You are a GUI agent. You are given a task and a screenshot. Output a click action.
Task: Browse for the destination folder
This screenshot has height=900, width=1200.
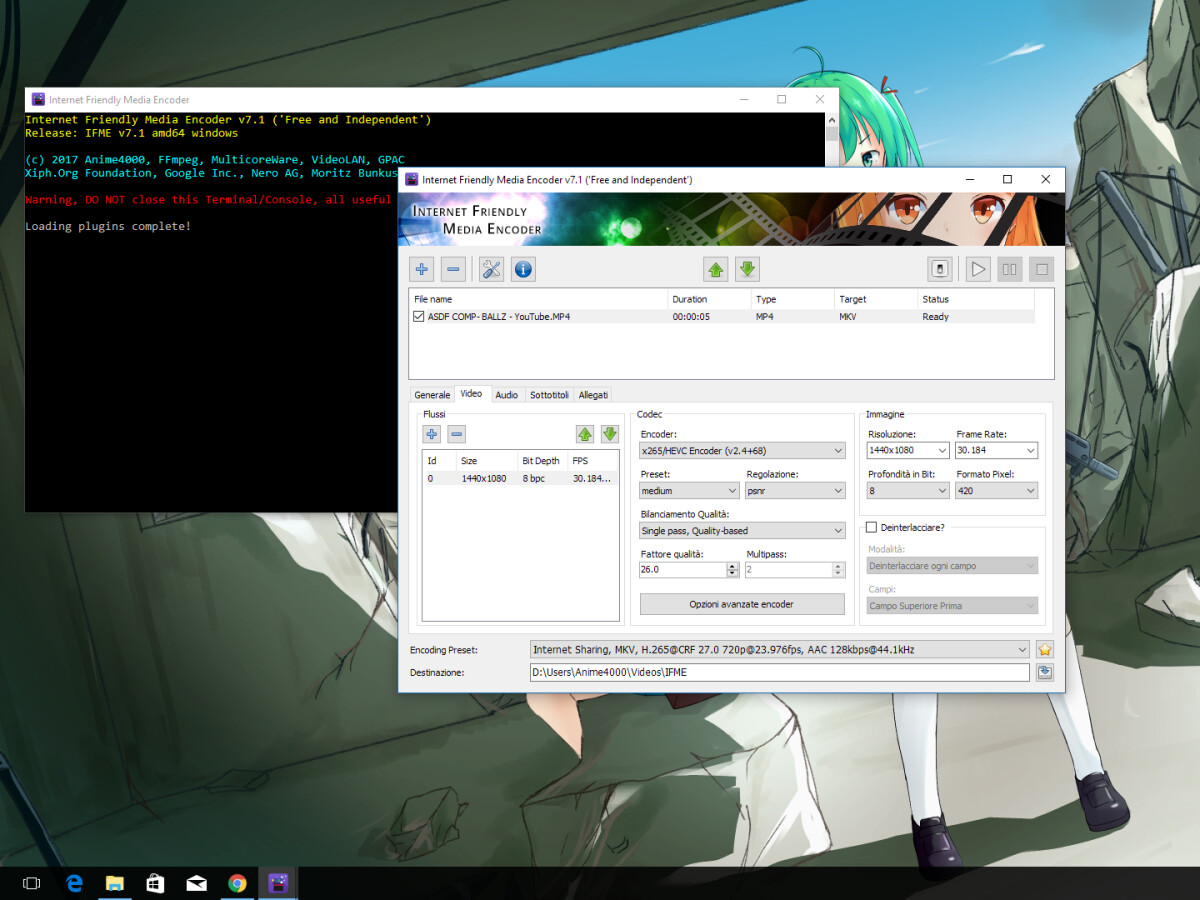(1045, 672)
